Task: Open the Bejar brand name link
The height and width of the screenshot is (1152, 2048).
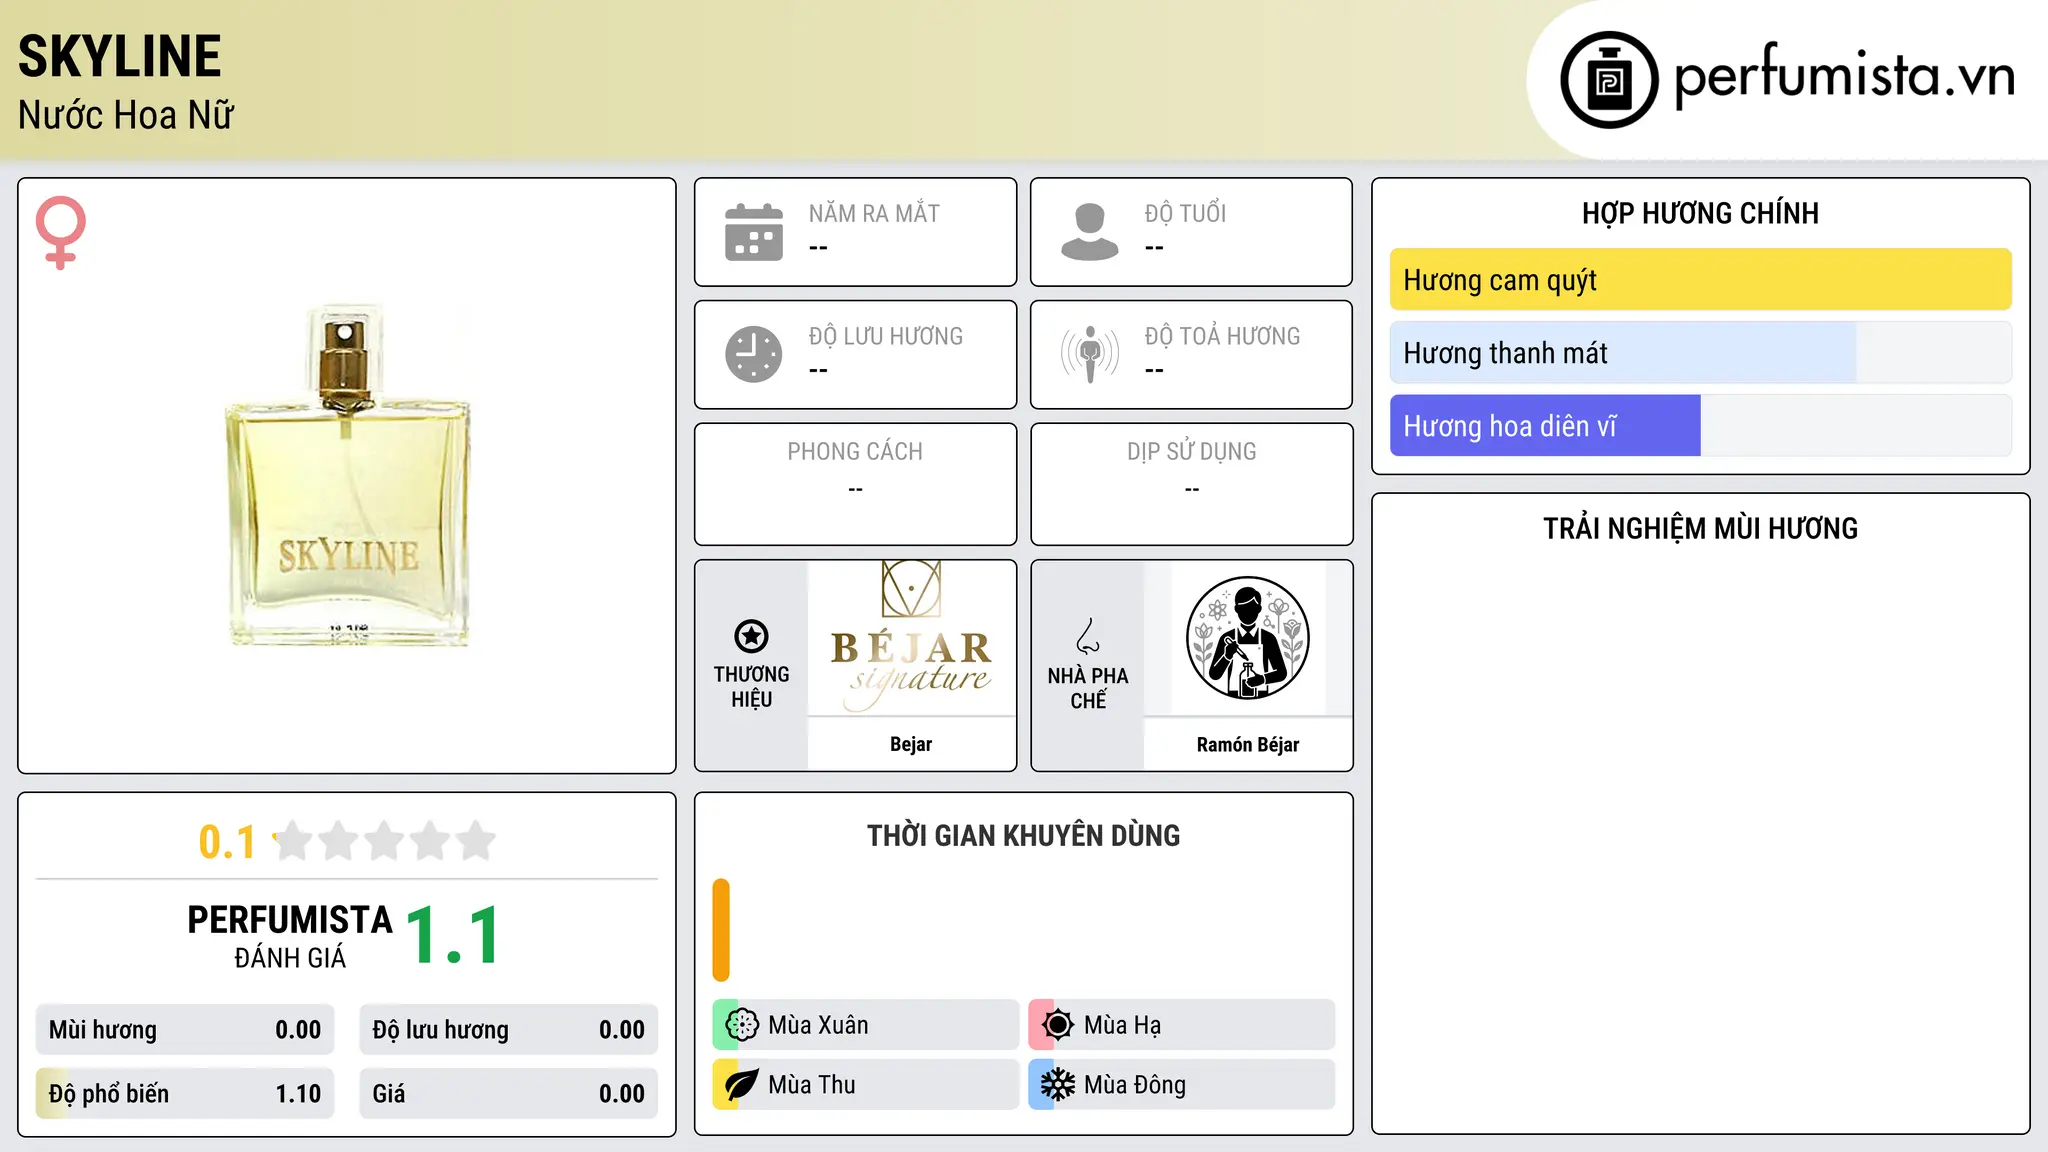Action: tap(911, 744)
